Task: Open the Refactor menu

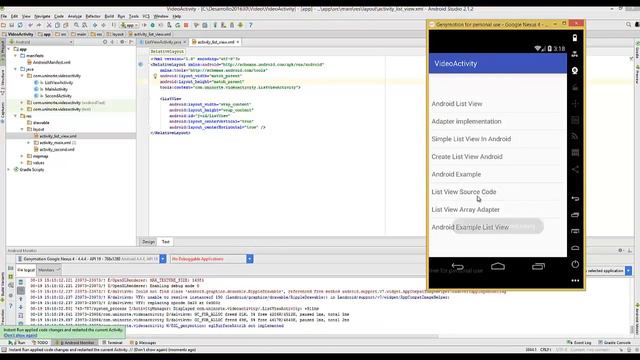Action: click(x=93, y=16)
